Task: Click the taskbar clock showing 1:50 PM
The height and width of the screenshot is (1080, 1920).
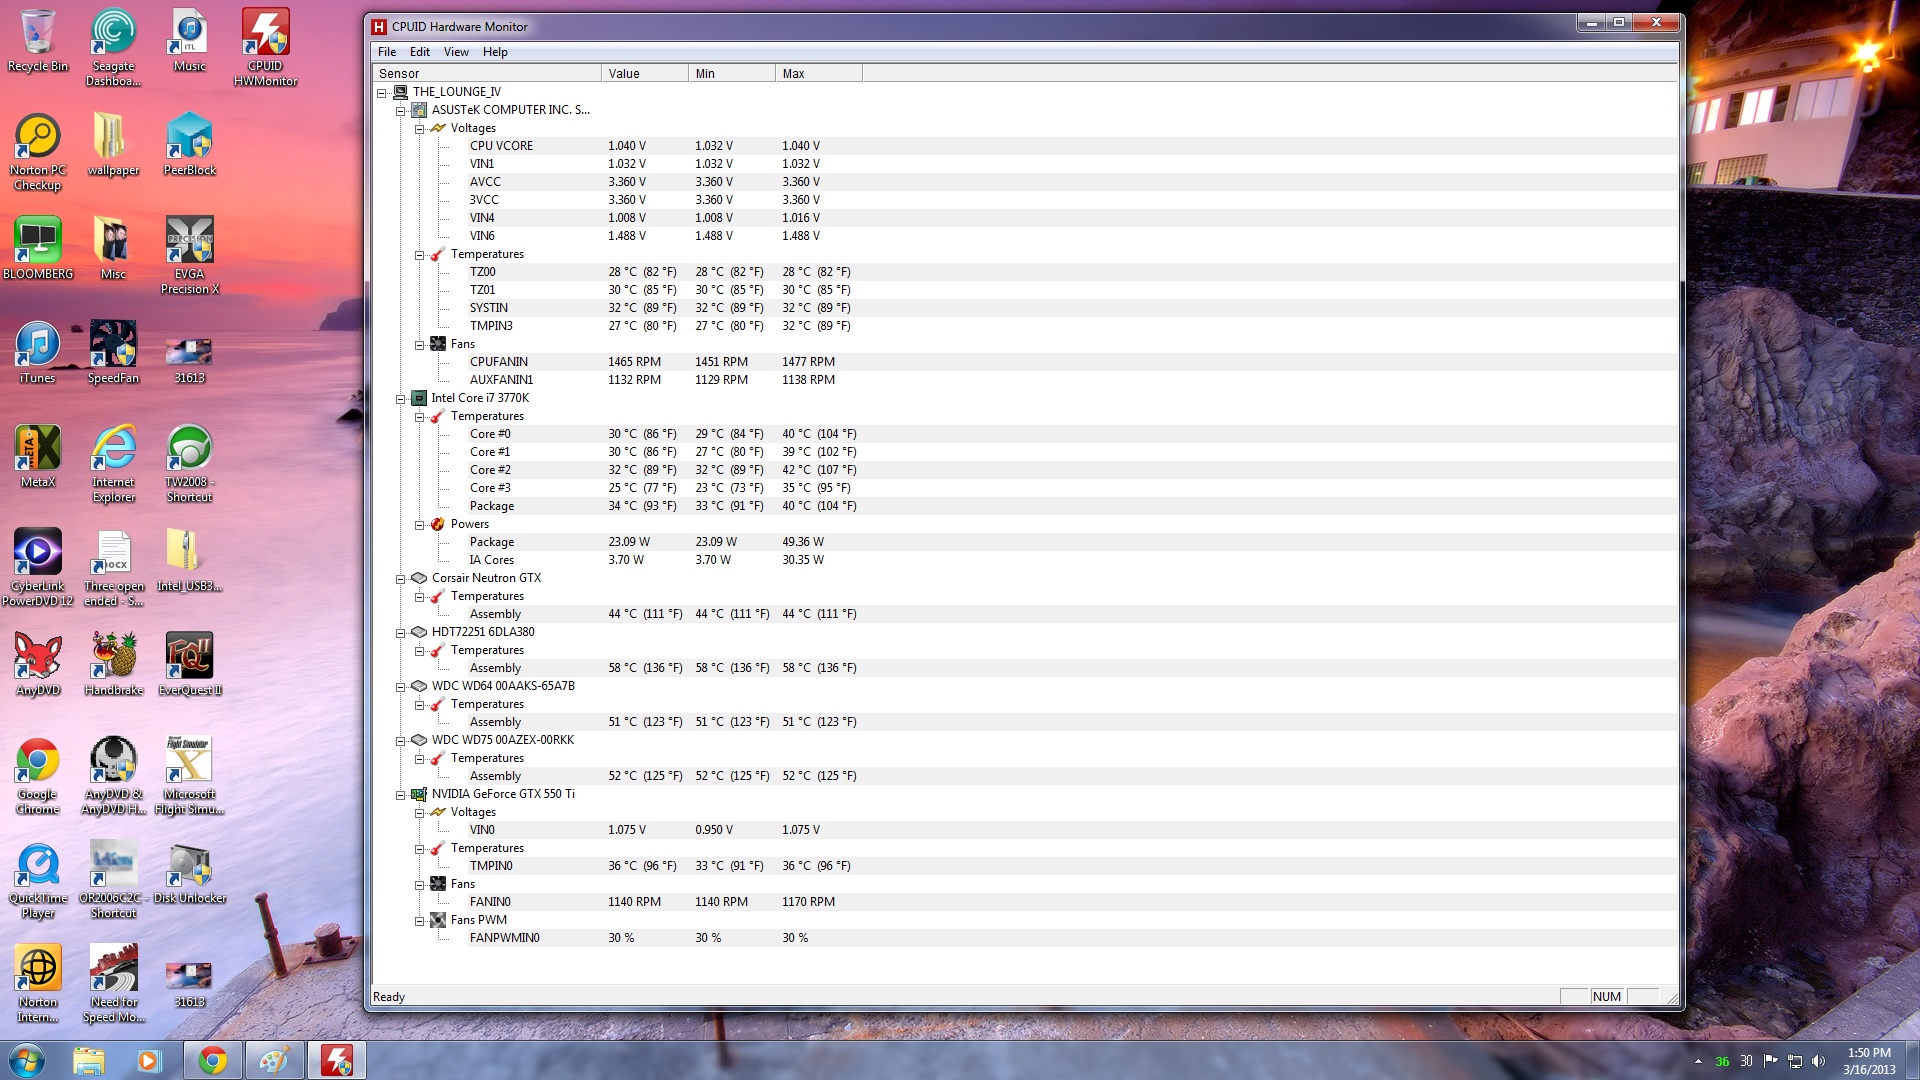Action: click(1869, 1061)
